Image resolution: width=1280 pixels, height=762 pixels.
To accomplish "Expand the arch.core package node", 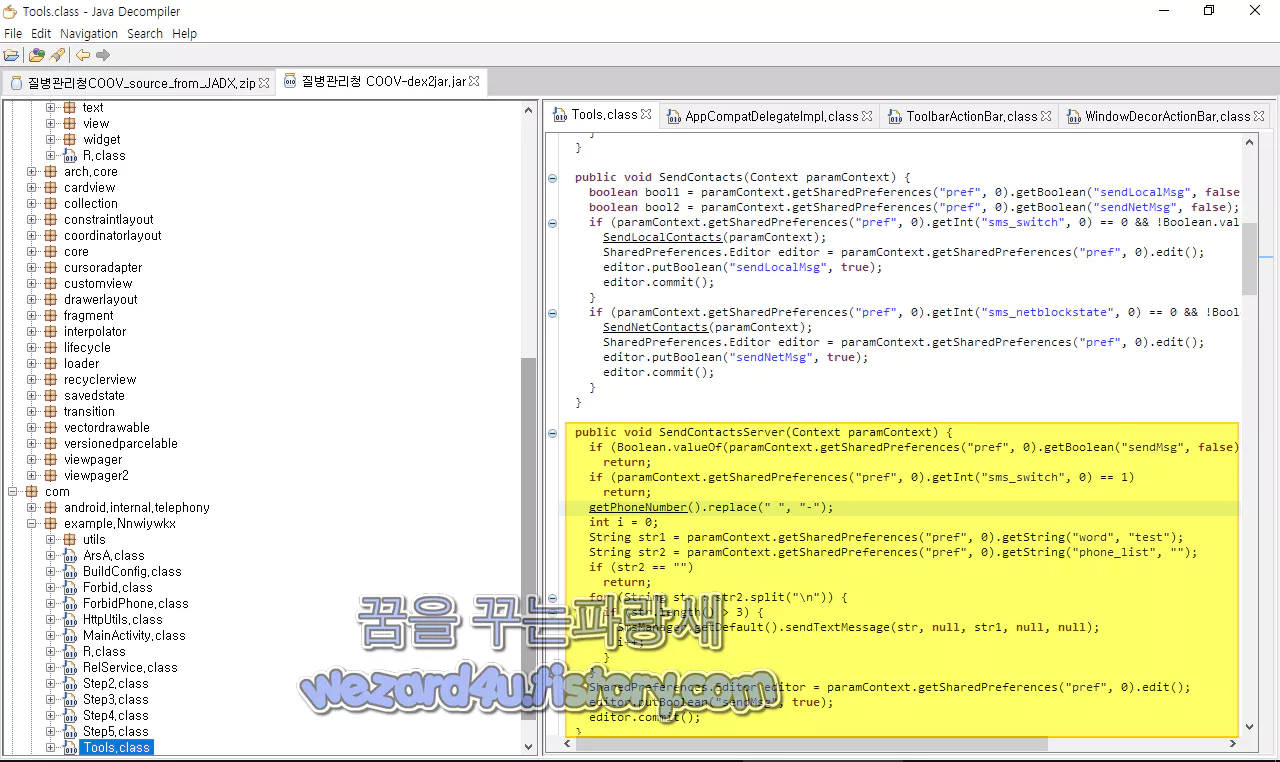I will click(32, 172).
